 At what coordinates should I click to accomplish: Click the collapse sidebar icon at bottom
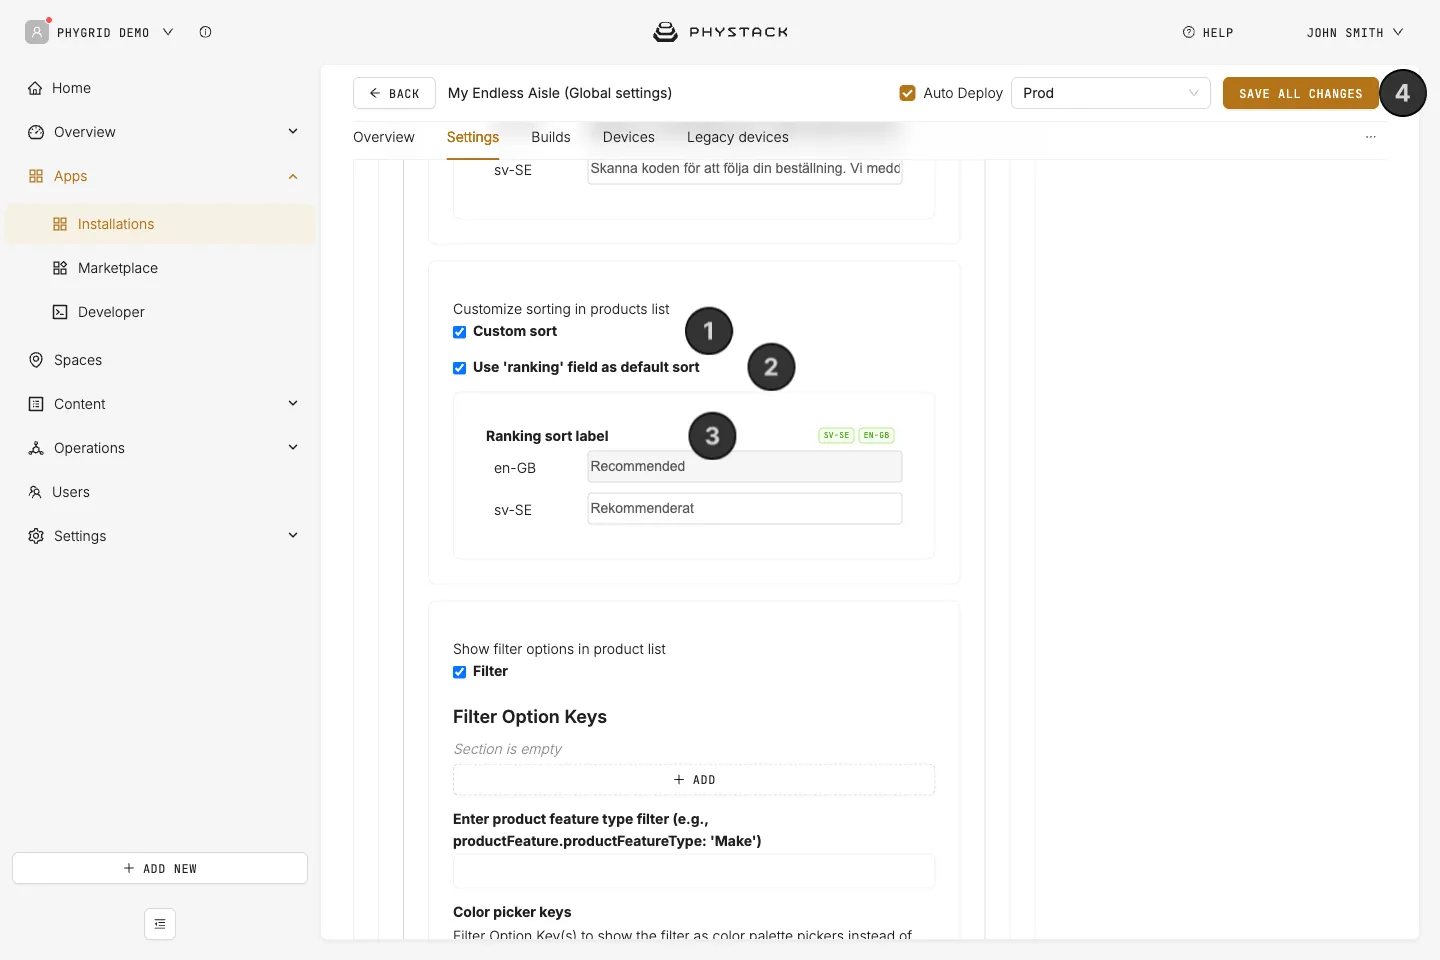160,924
